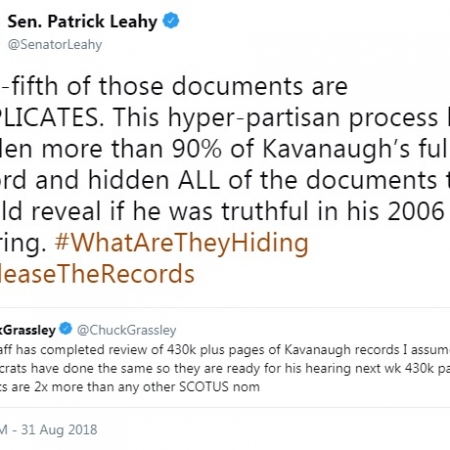Viewport: 450px width, 450px height.
Task: Click the quoted tweet line ending with SCOTUS nom
Action: (x=130, y=387)
